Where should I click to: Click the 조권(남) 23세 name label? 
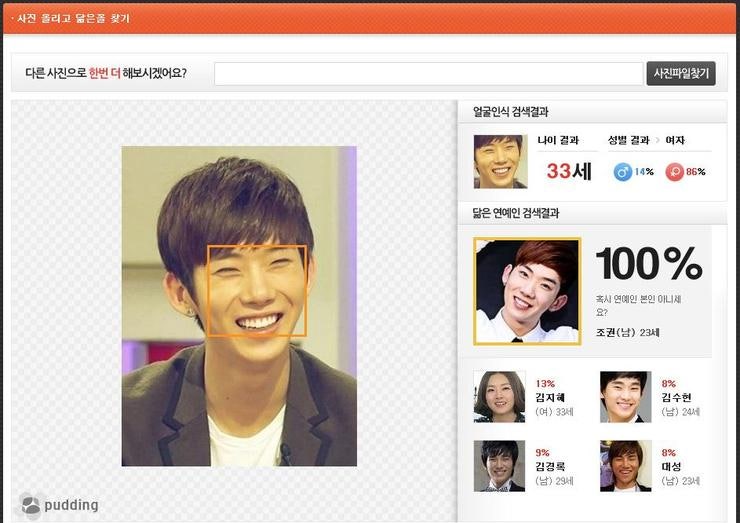(x=627, y=332)
